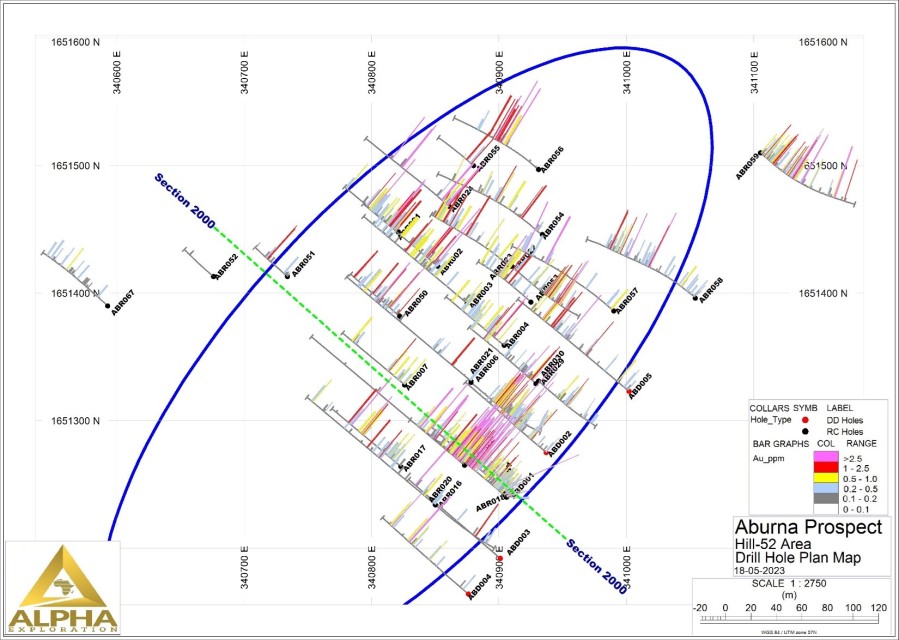This screenshot has height=640, width=899.
Task: Click the ABD003 hole label
Action: click(518, 542)
